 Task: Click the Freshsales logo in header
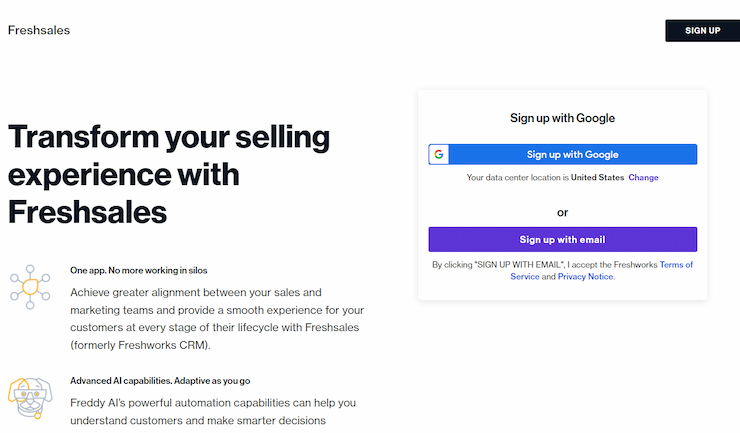(39, 30)
